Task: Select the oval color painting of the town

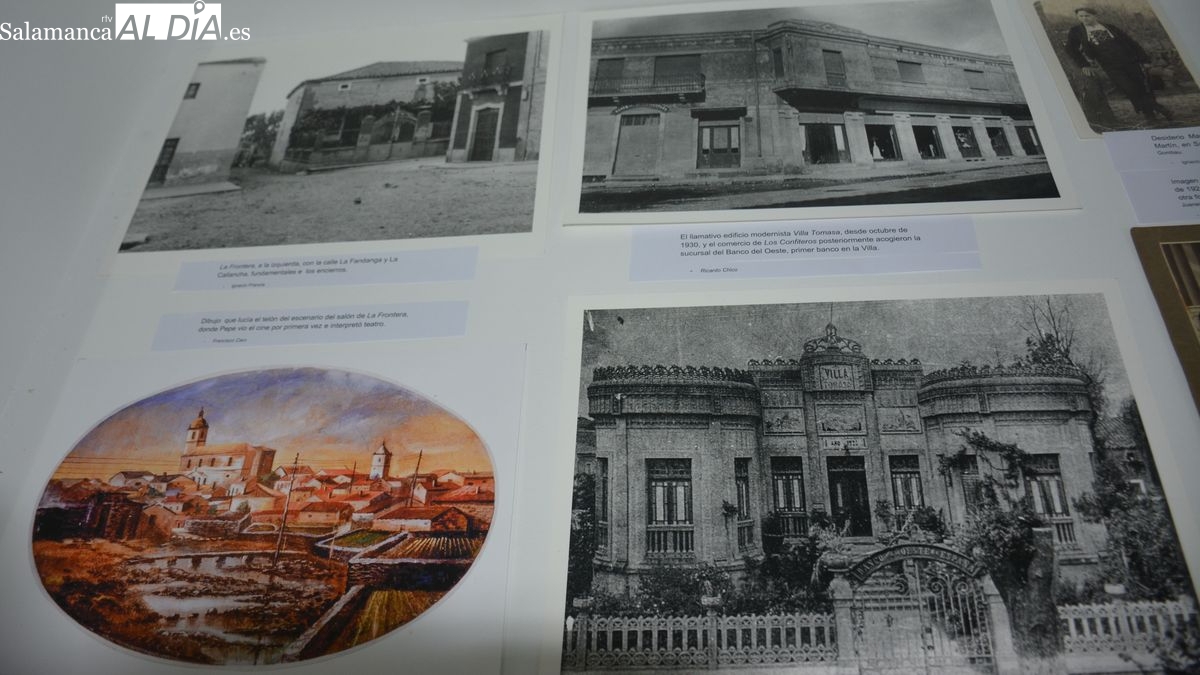Action: point(265,515)
